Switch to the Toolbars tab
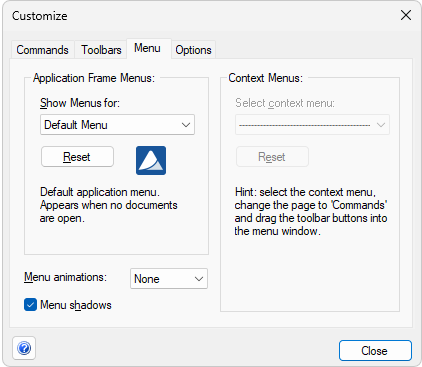The height and width of the screenshot is (367, 422). (x=101, y=50)
